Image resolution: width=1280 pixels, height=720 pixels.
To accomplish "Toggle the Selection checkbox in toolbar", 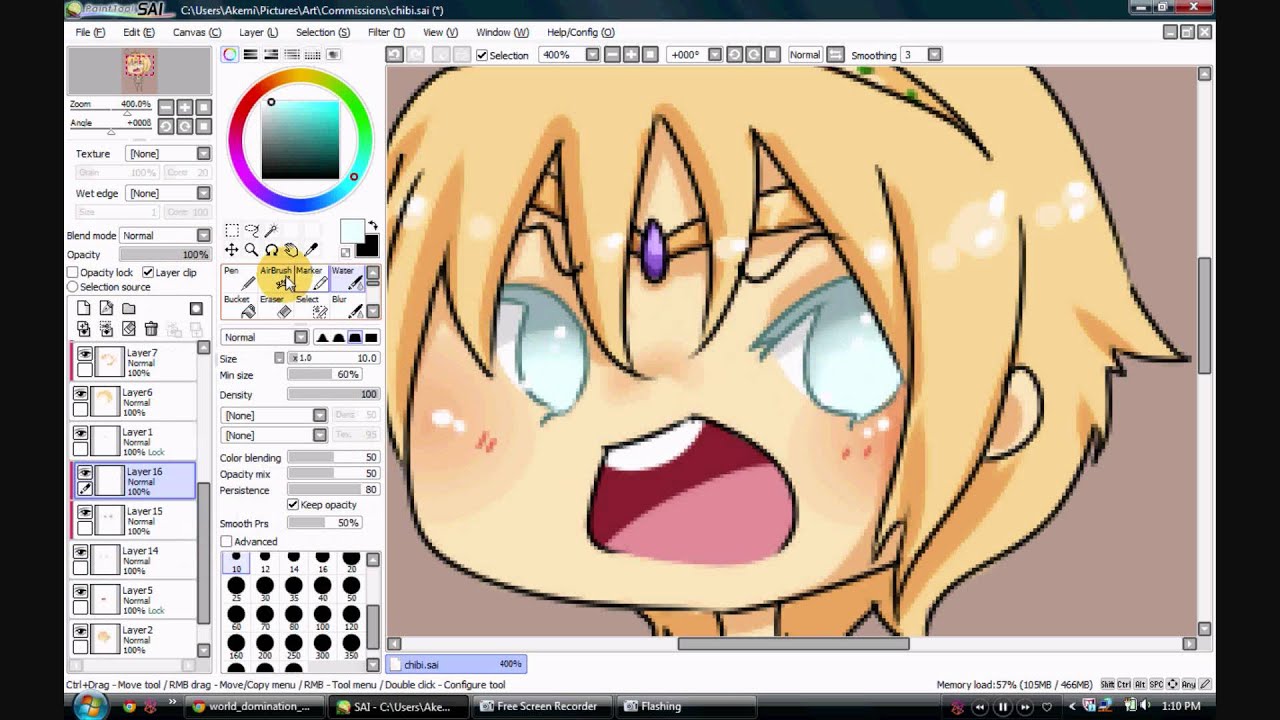I will 482,55.
